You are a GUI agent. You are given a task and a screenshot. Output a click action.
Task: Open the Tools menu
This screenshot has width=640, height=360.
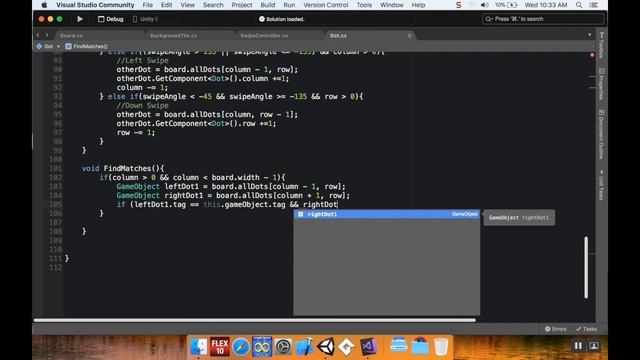(x=364, y=5)
